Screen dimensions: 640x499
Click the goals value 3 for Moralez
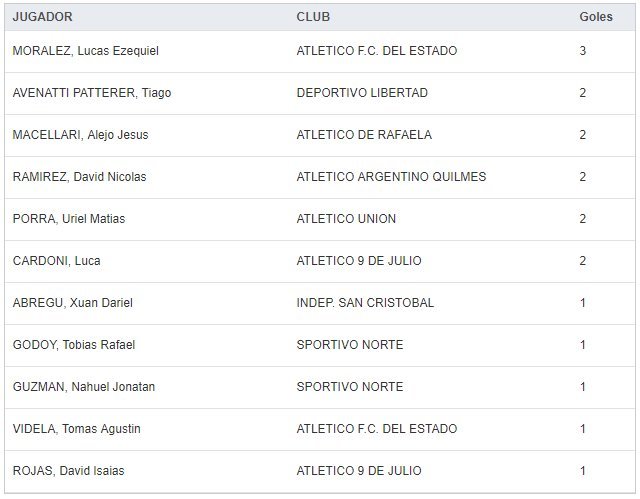pos(583,51)
